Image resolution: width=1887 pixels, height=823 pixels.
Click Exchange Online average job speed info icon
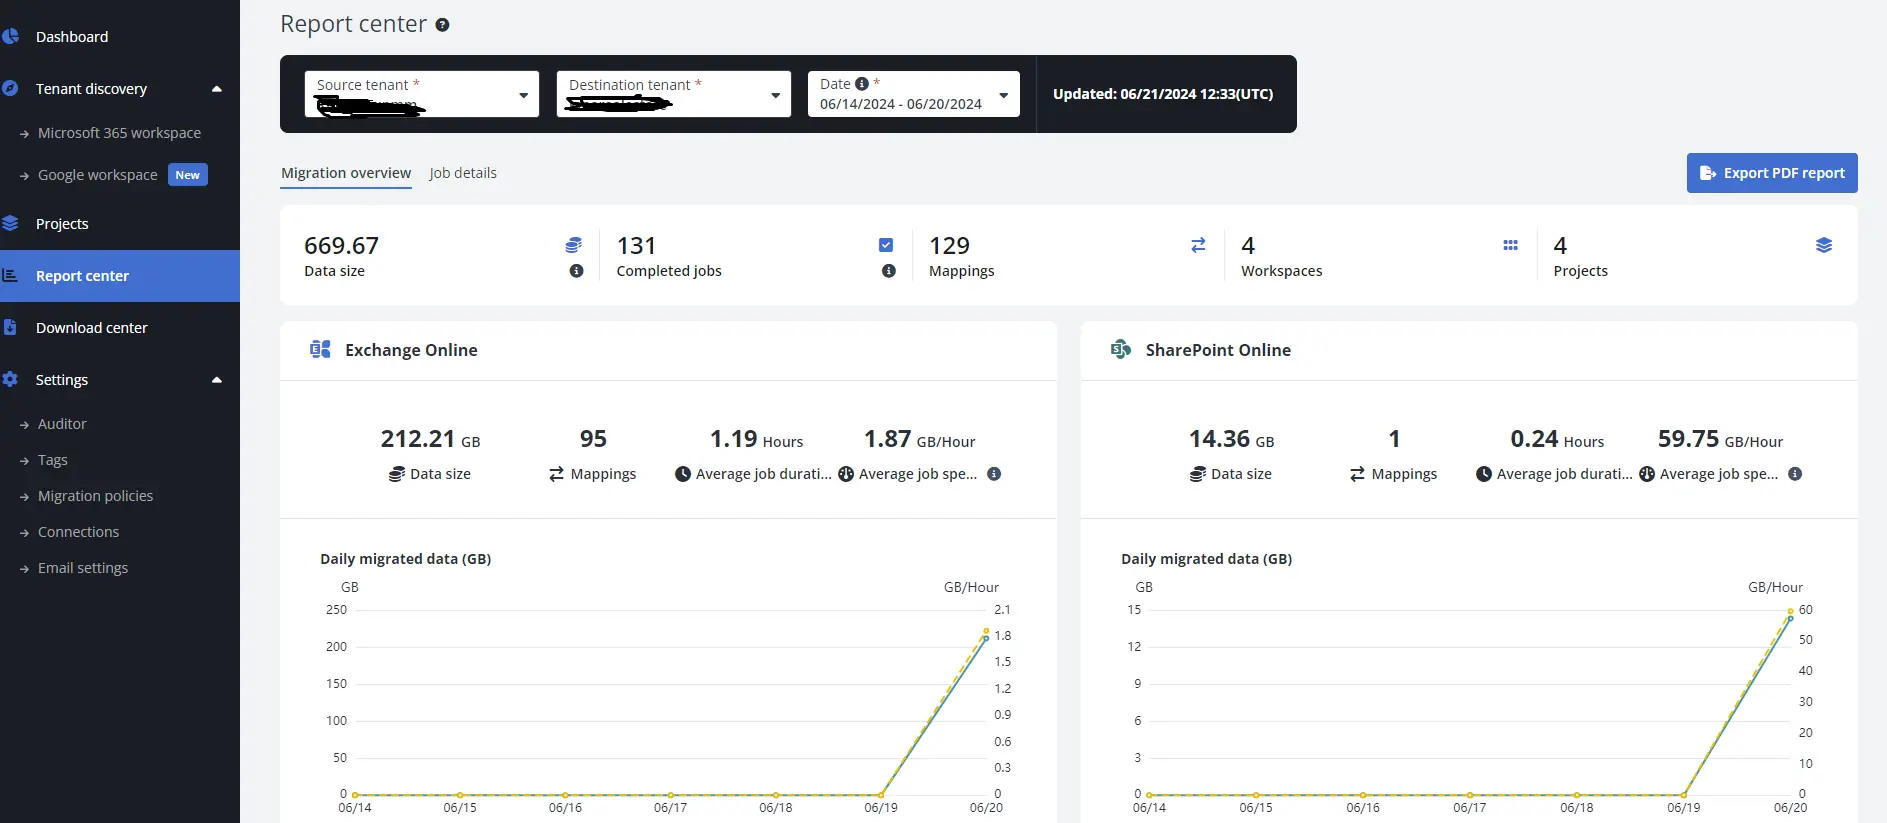click(x=994, y=474)
